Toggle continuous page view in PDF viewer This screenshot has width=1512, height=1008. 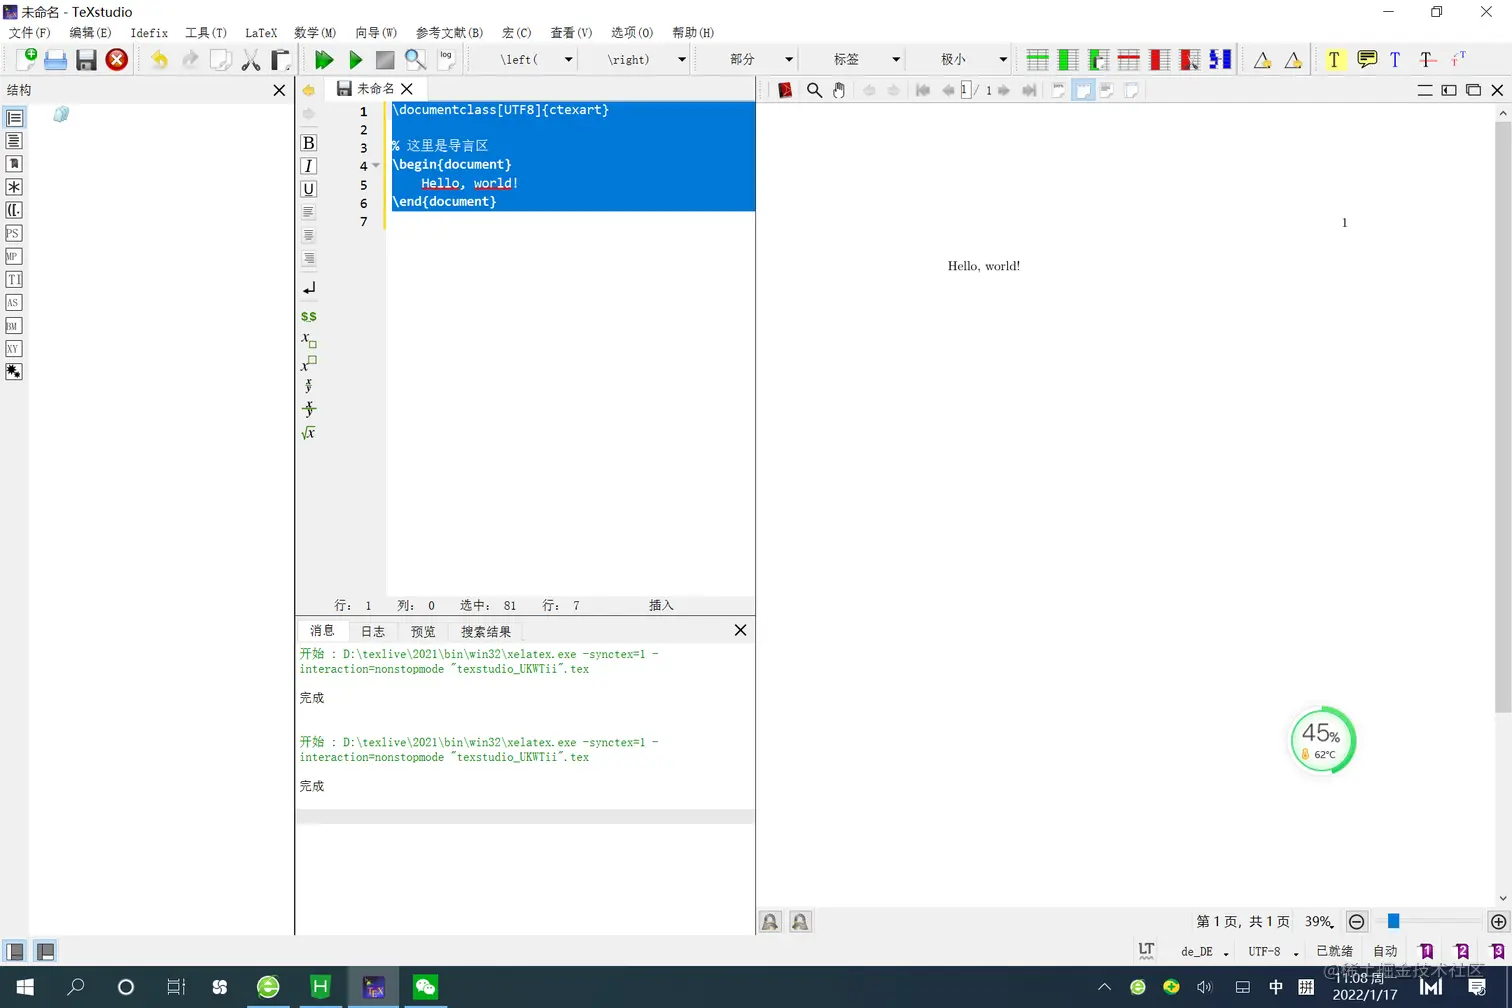pos(1083,90)
